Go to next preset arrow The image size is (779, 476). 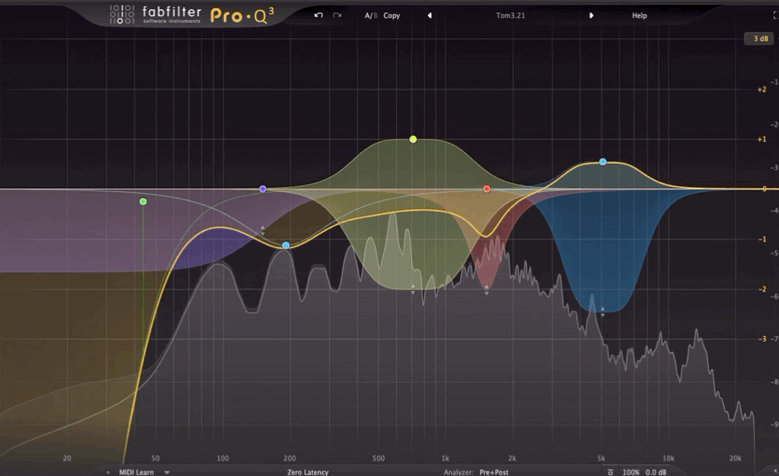[x=591, y=15]
